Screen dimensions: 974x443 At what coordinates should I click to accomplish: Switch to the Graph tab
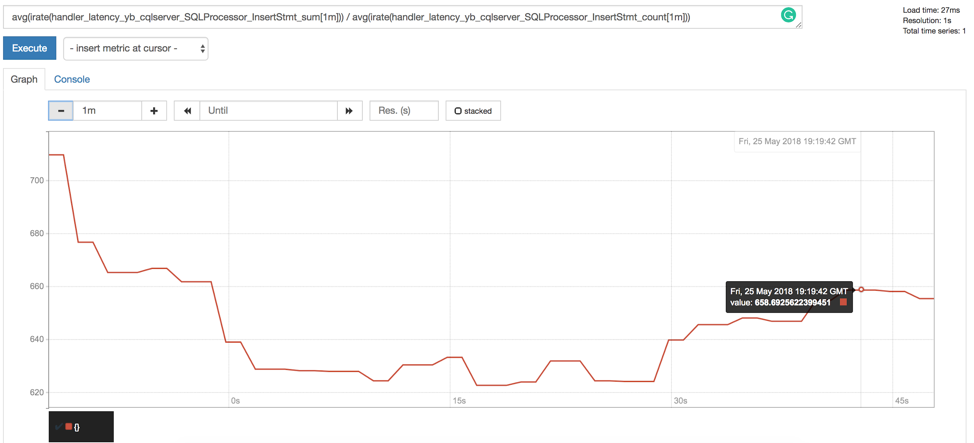24,79
